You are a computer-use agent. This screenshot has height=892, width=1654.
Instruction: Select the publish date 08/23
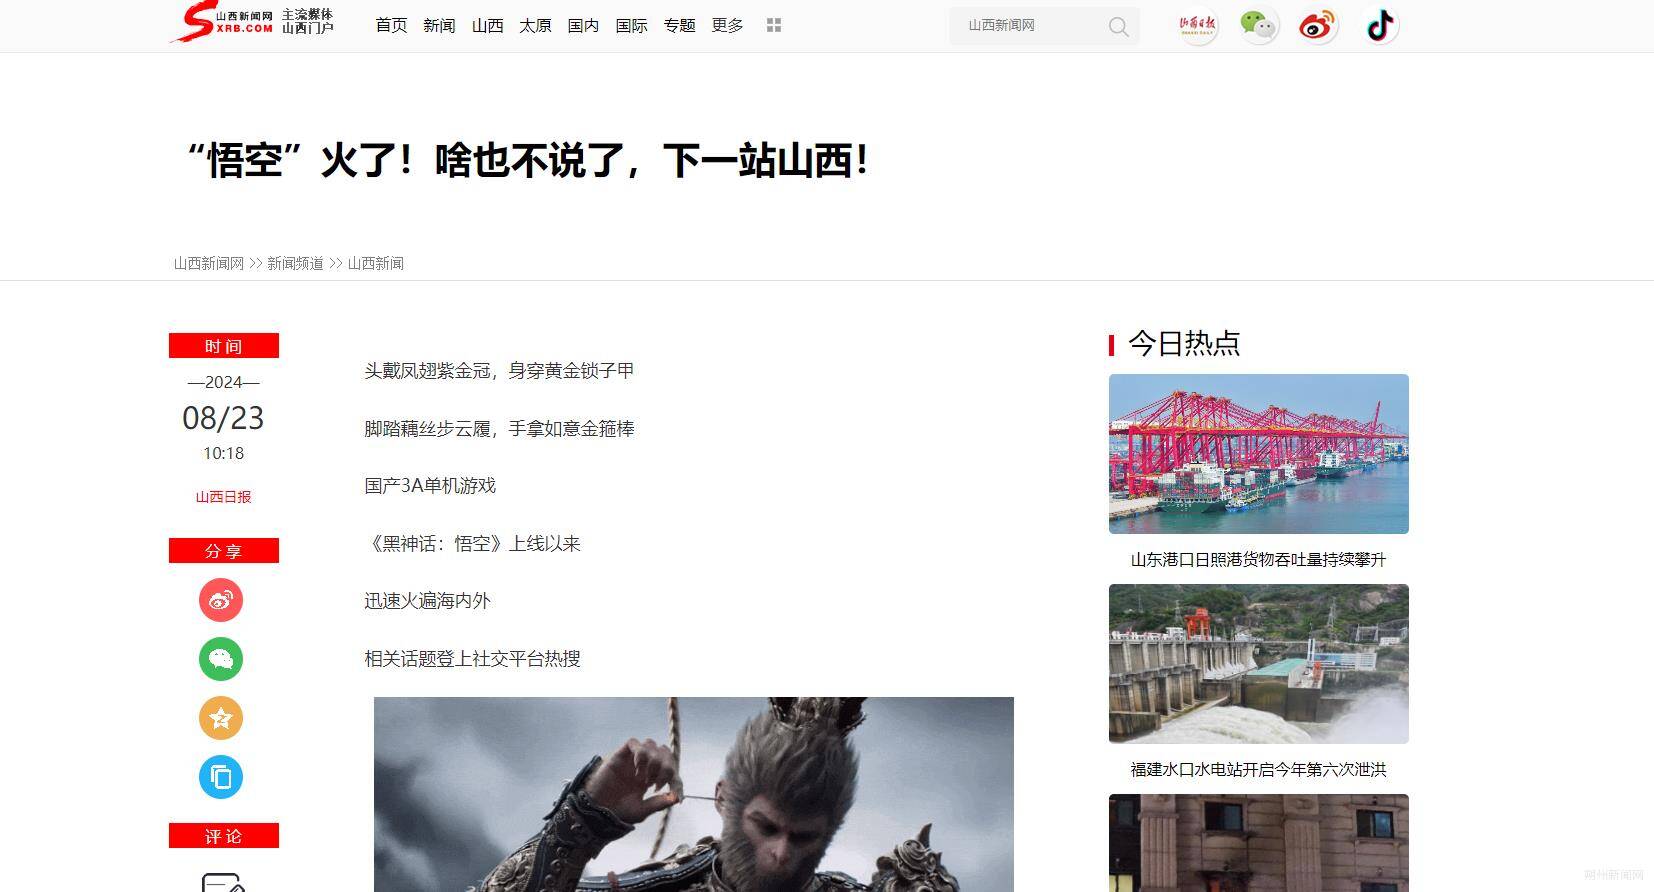tap(223, 418)
